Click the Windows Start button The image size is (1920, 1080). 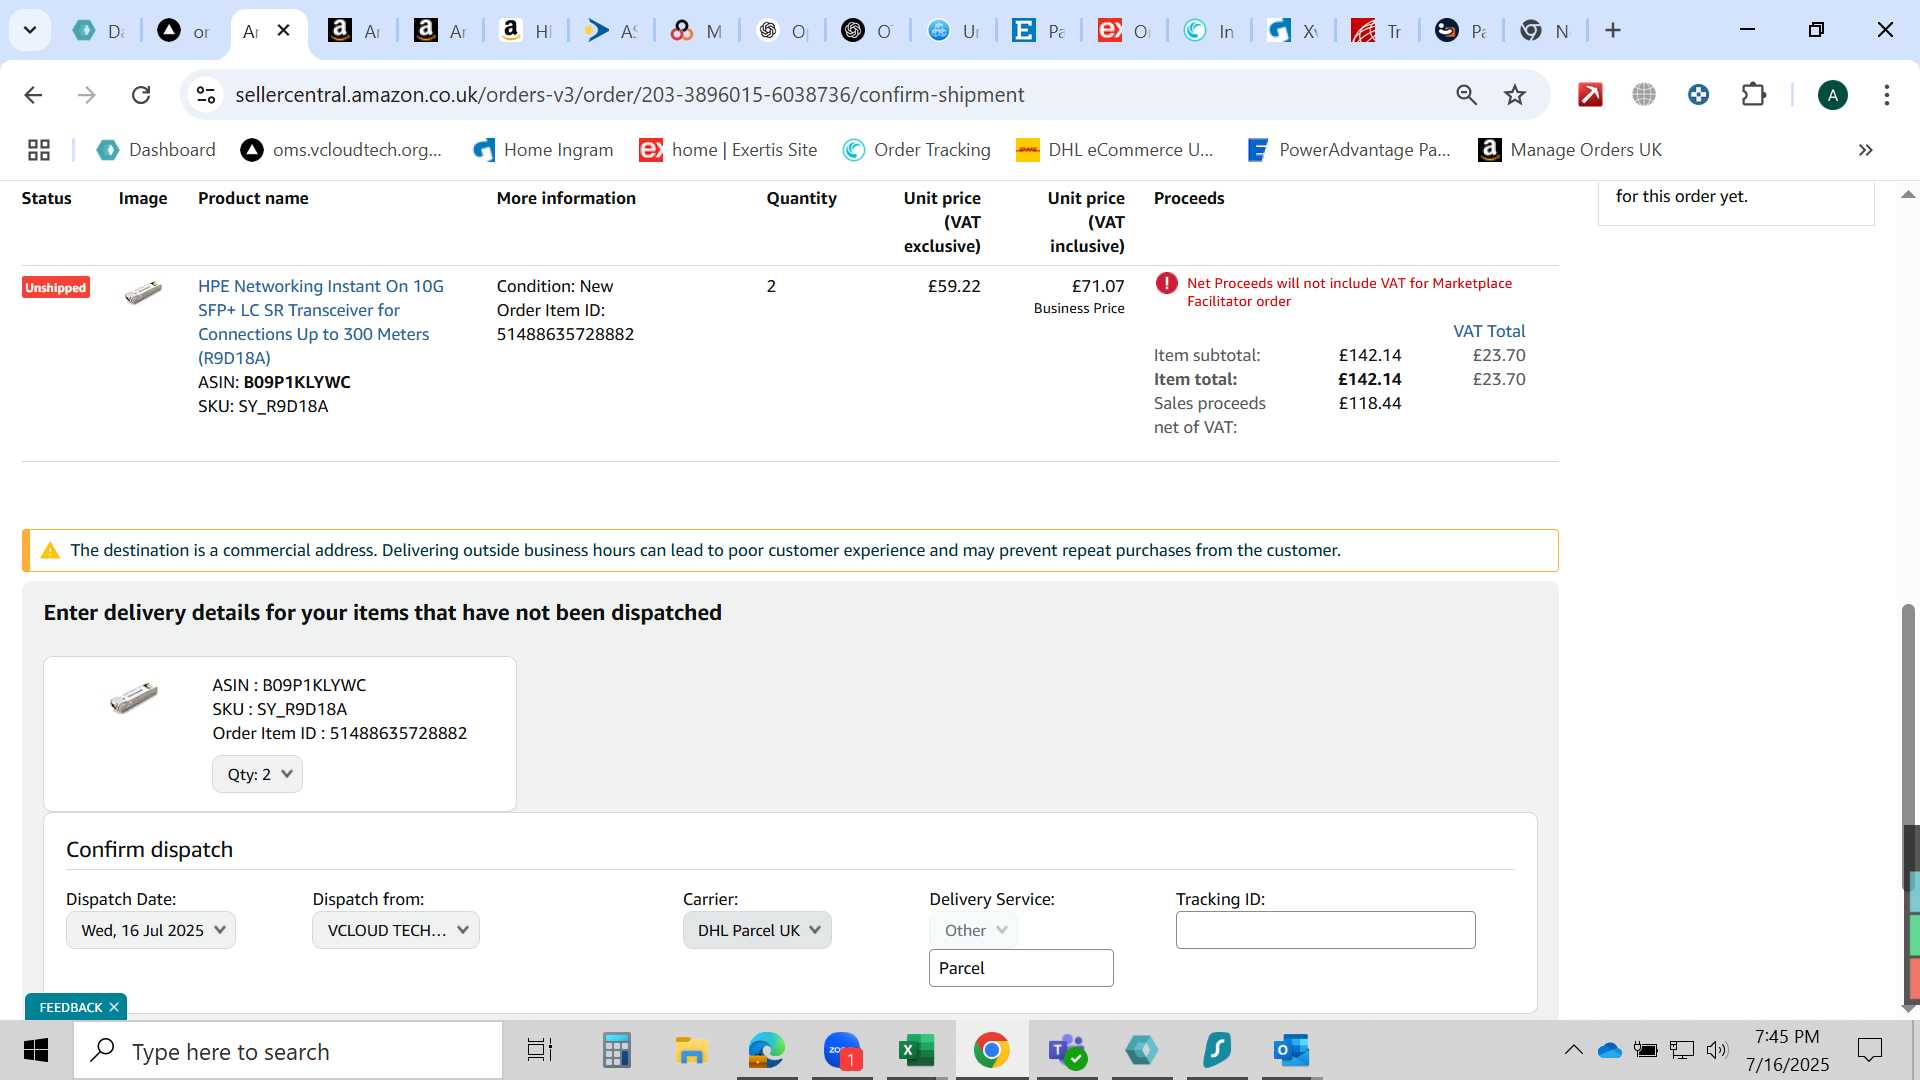coord(36,1050)
